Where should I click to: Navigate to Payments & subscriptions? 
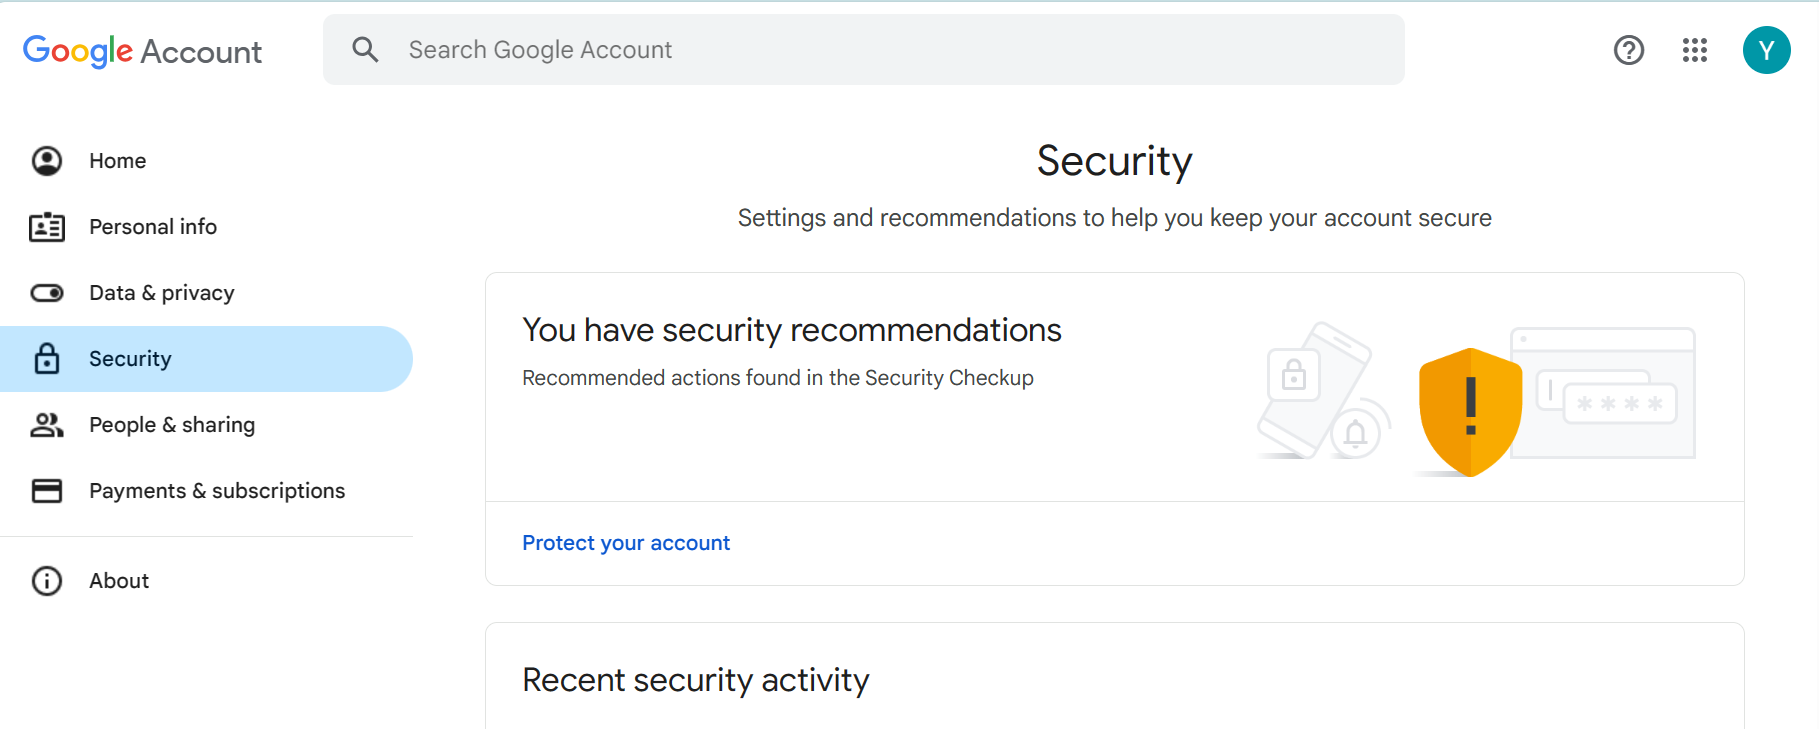pos(217,491)
